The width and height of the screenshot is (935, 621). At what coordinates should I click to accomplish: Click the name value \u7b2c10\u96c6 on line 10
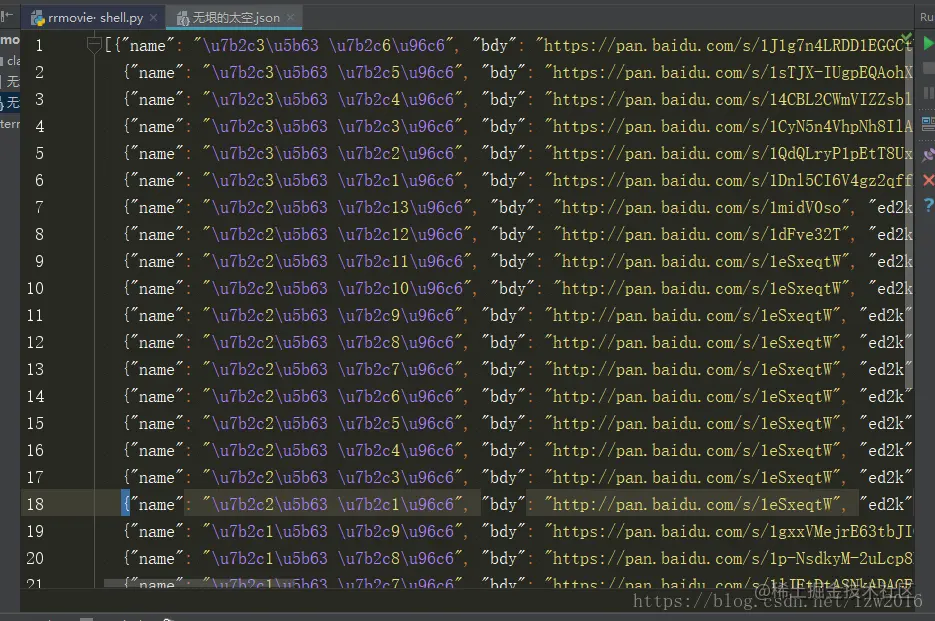[401, 289]
